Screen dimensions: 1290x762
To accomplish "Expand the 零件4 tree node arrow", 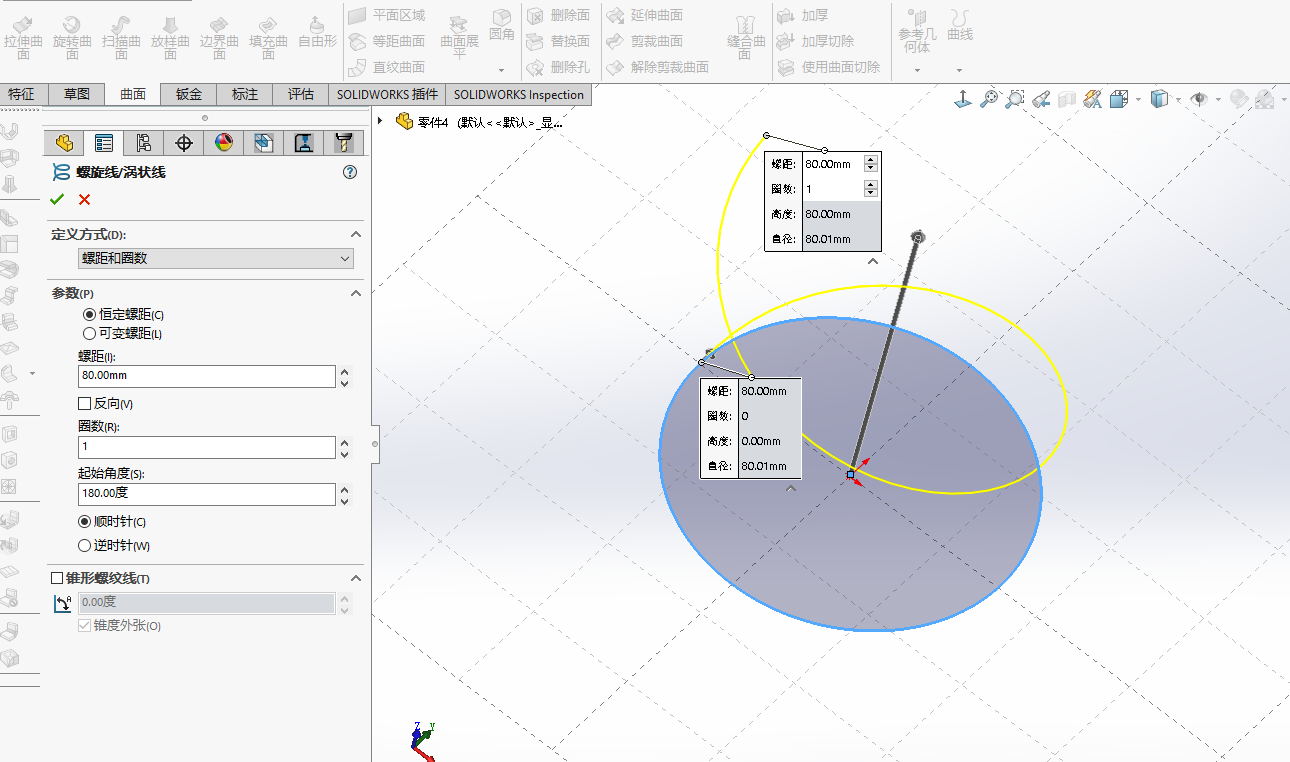I will coord(381,121).
